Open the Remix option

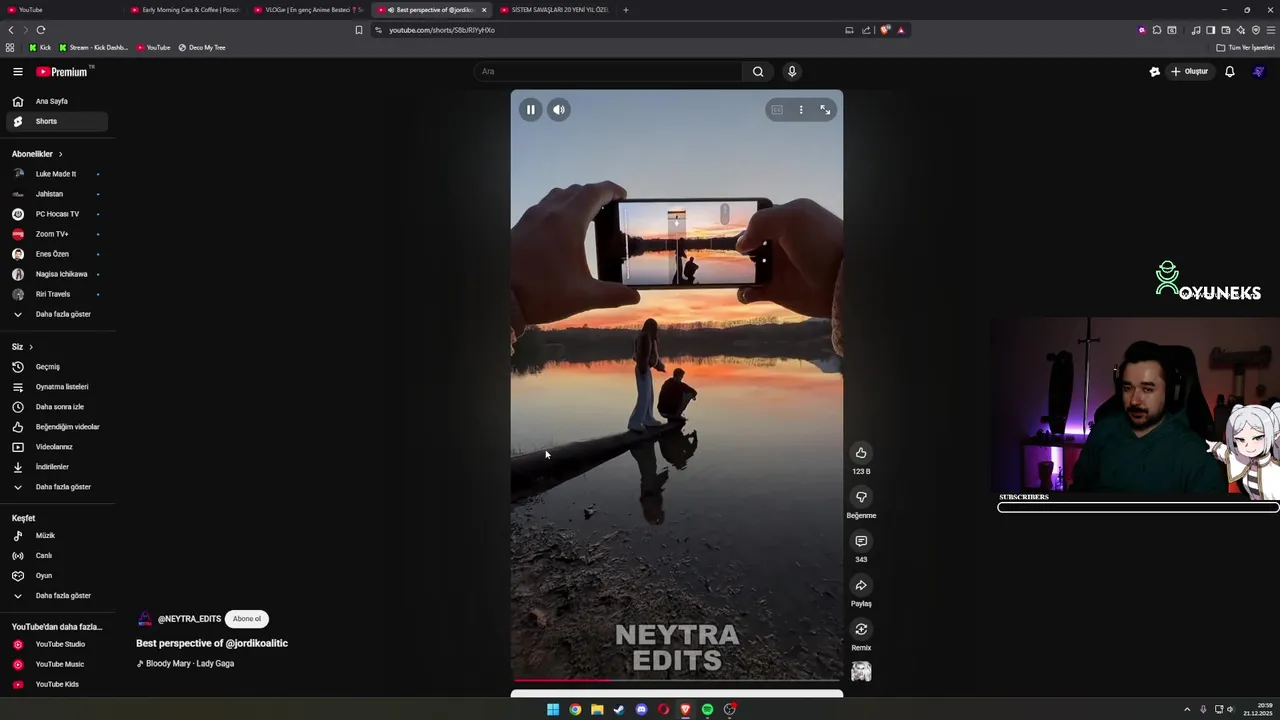(861, 629)
